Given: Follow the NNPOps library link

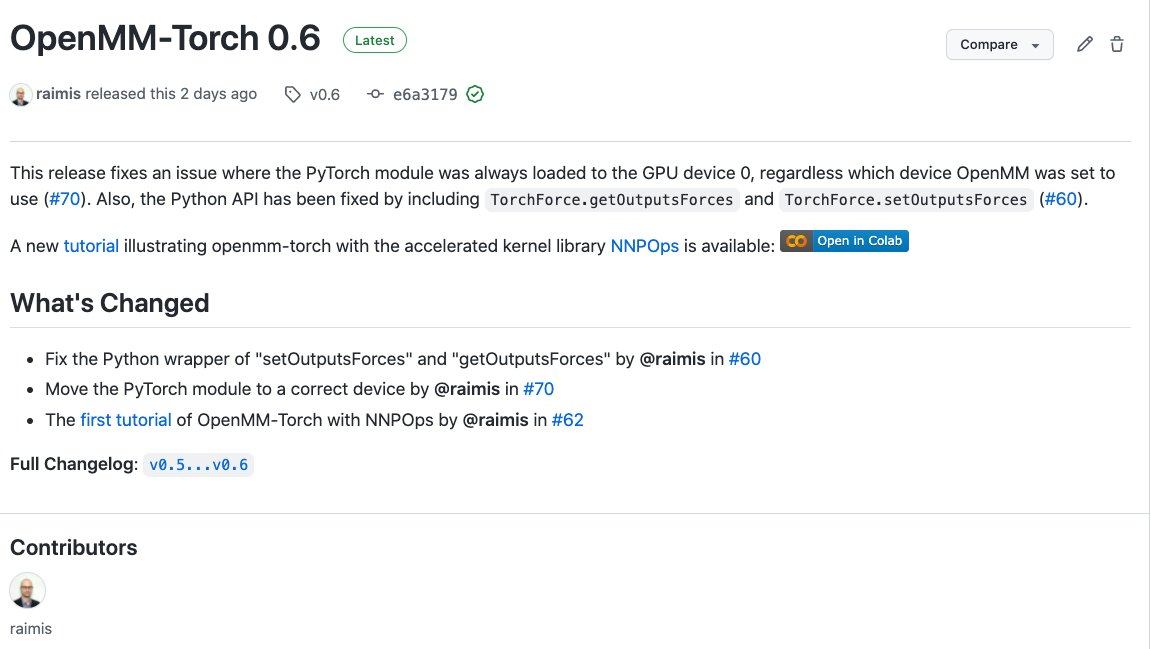Looking at the screenshot, I should (x=645, y=246).
